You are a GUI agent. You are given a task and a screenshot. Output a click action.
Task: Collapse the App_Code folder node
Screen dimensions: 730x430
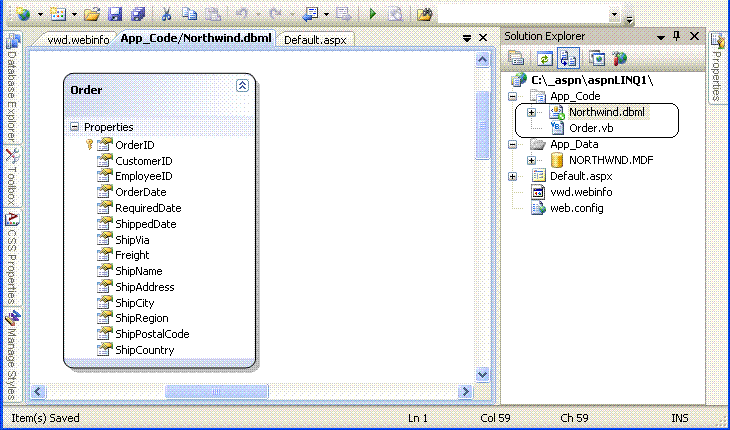tap(513, 97)
